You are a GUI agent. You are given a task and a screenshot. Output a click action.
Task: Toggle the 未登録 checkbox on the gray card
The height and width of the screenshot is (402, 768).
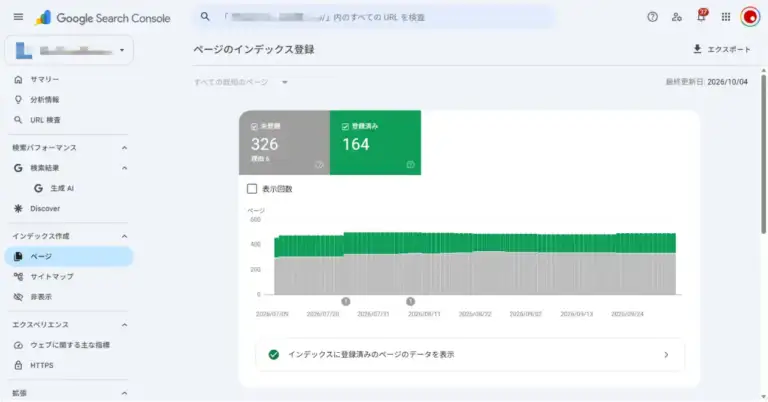pyautogui.click(x=254, y=126)
